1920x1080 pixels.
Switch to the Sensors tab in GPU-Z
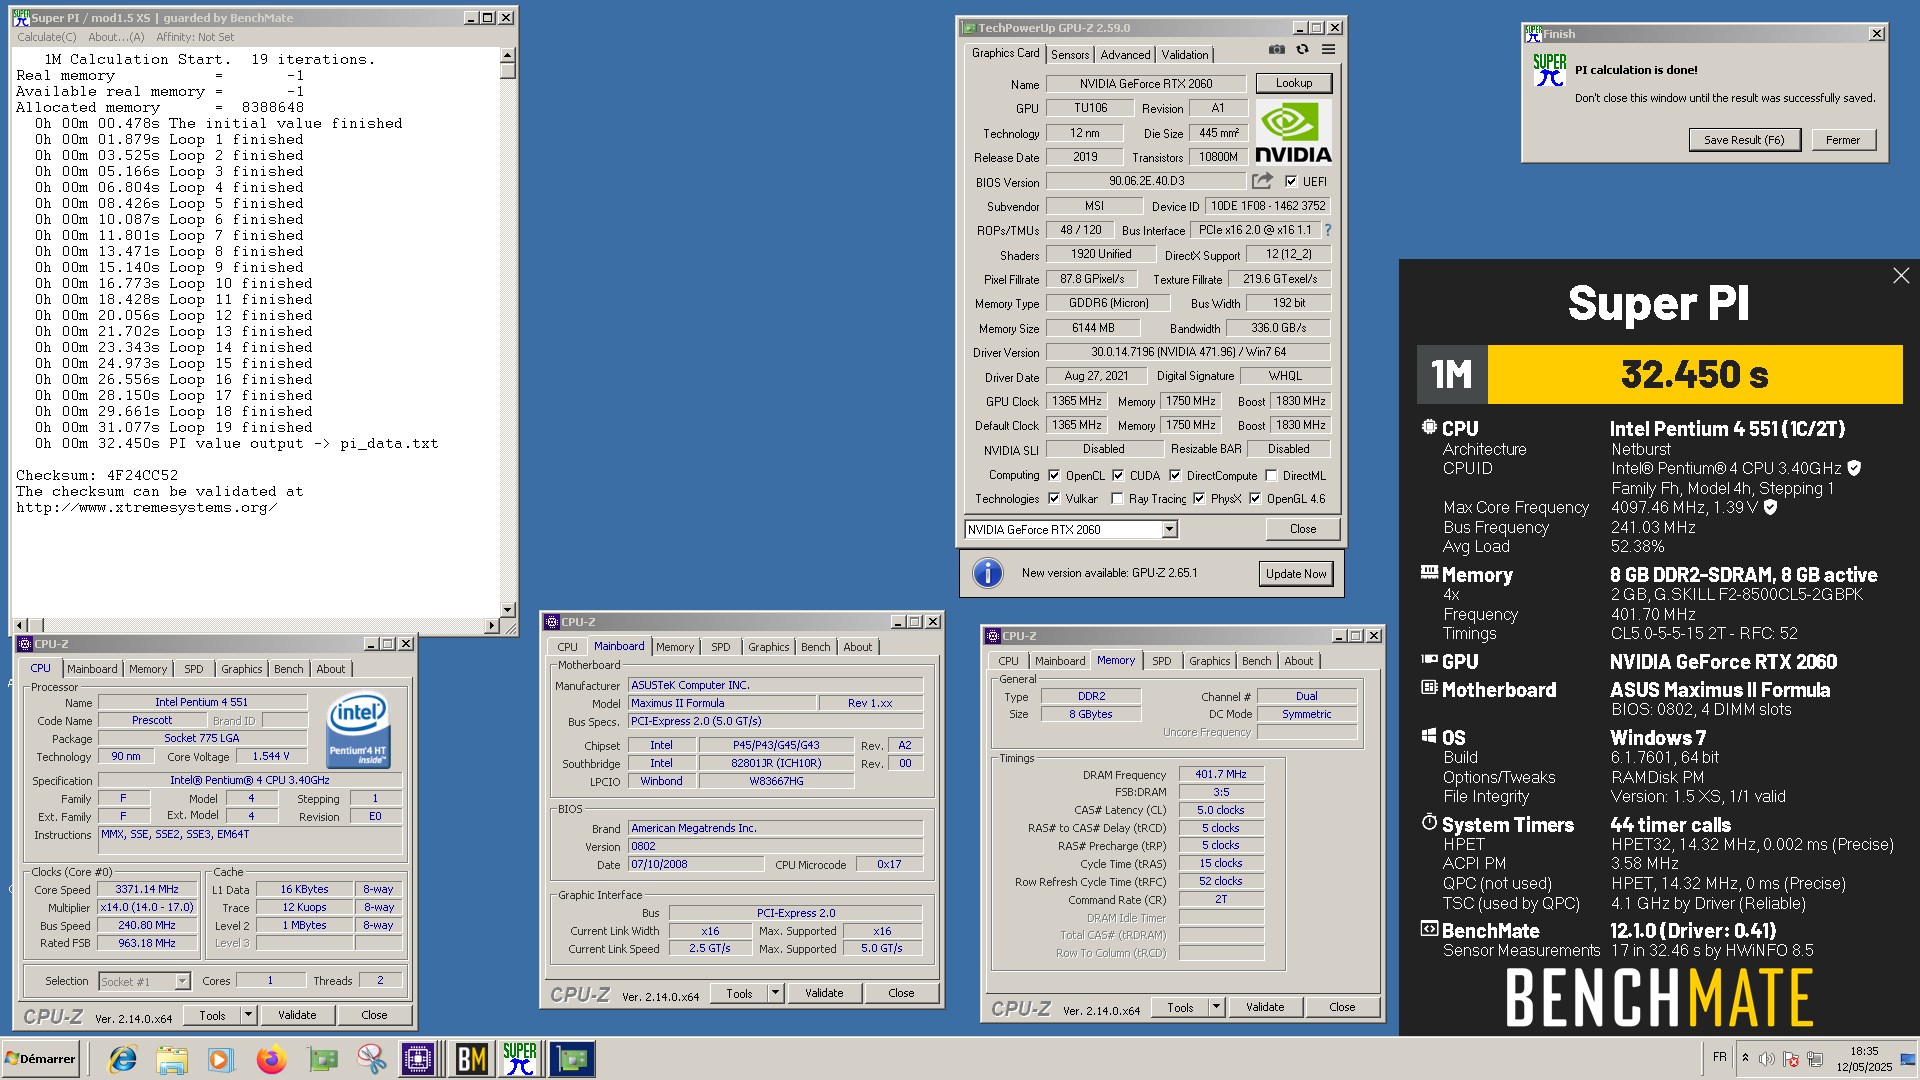pyautogui.click(x=1070, y=54)
